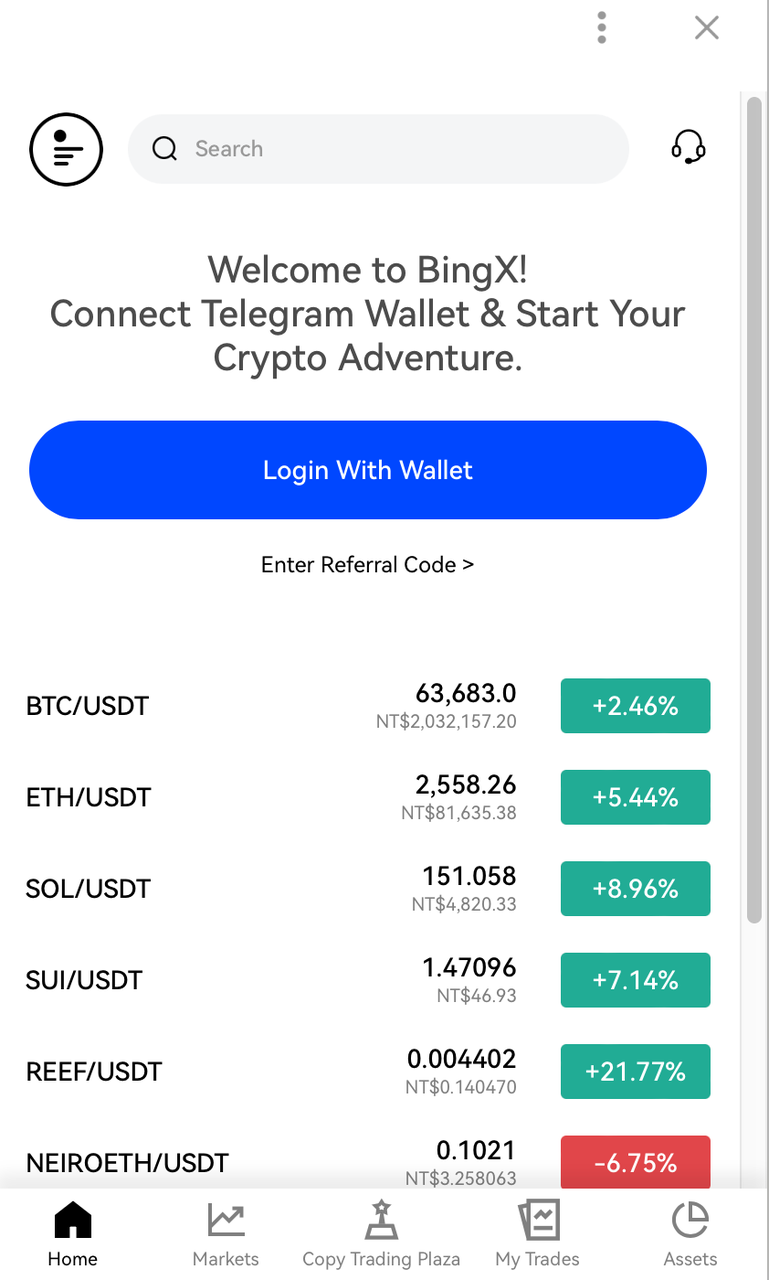Open the three-dot options menu

click(601, 28)
